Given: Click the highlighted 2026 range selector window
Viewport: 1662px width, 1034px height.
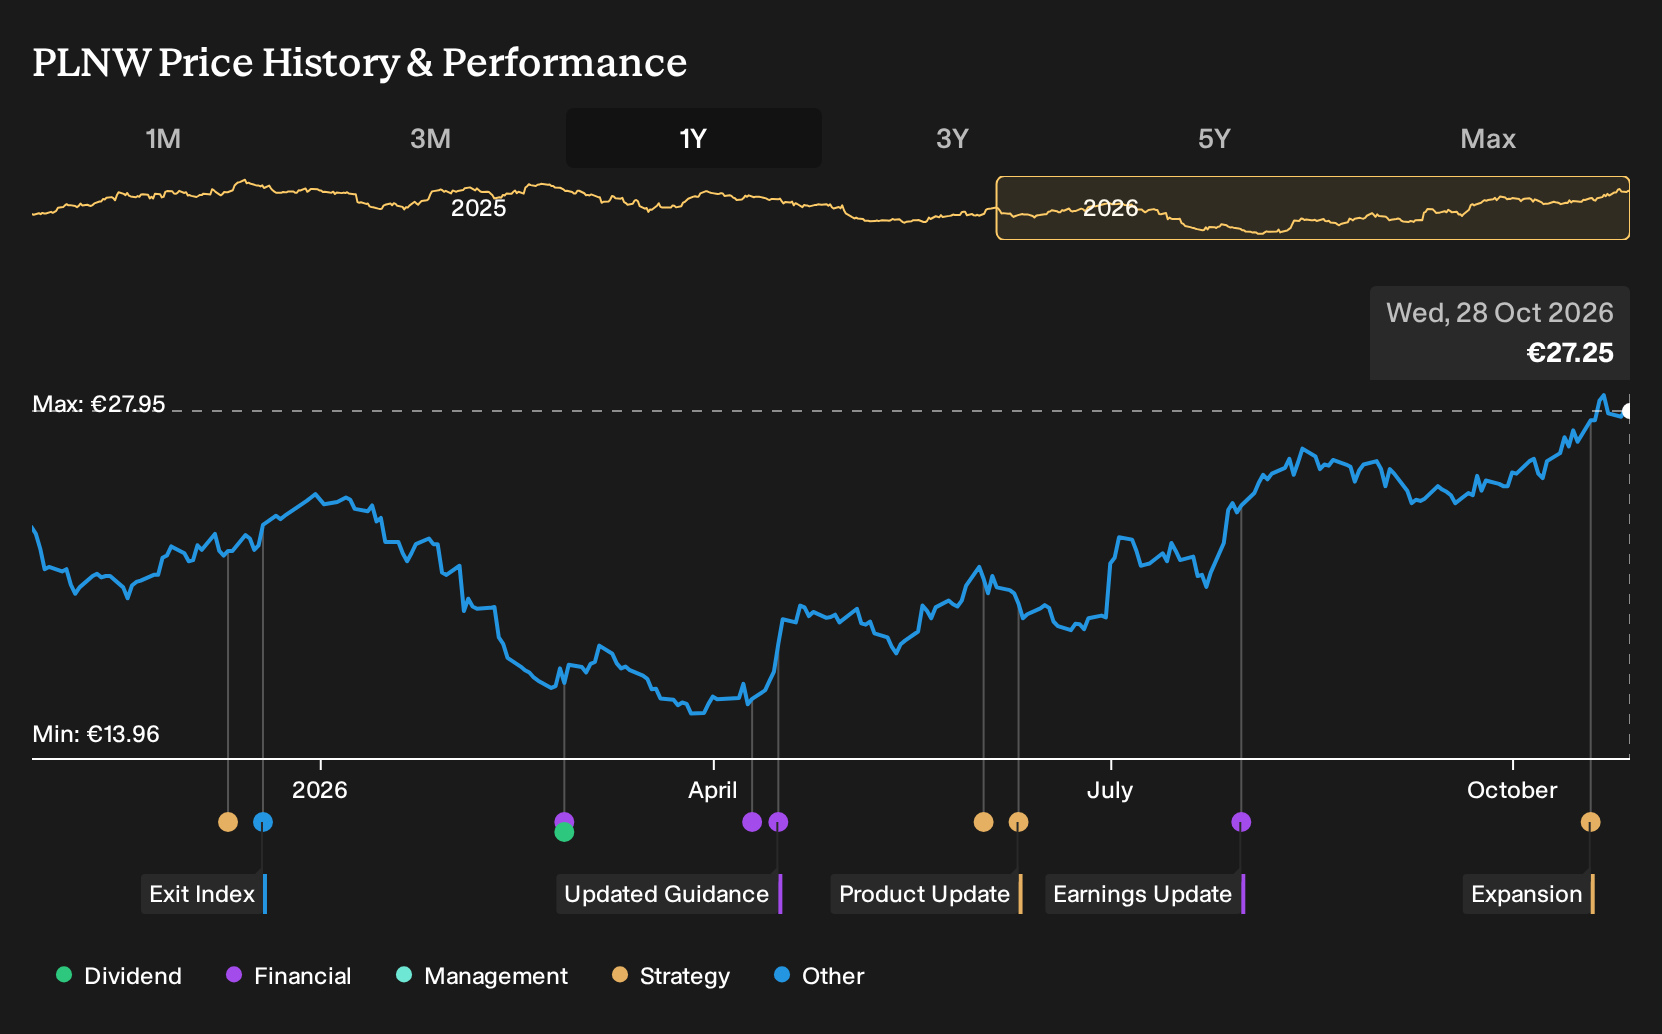Looking at the screenshot, I should tap(1313, 208).
